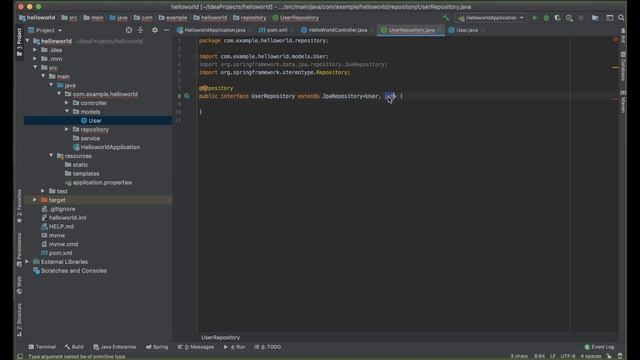Screen dimensions: 640x360
Task: Open the Run tool window
Action: coord(235,347)
